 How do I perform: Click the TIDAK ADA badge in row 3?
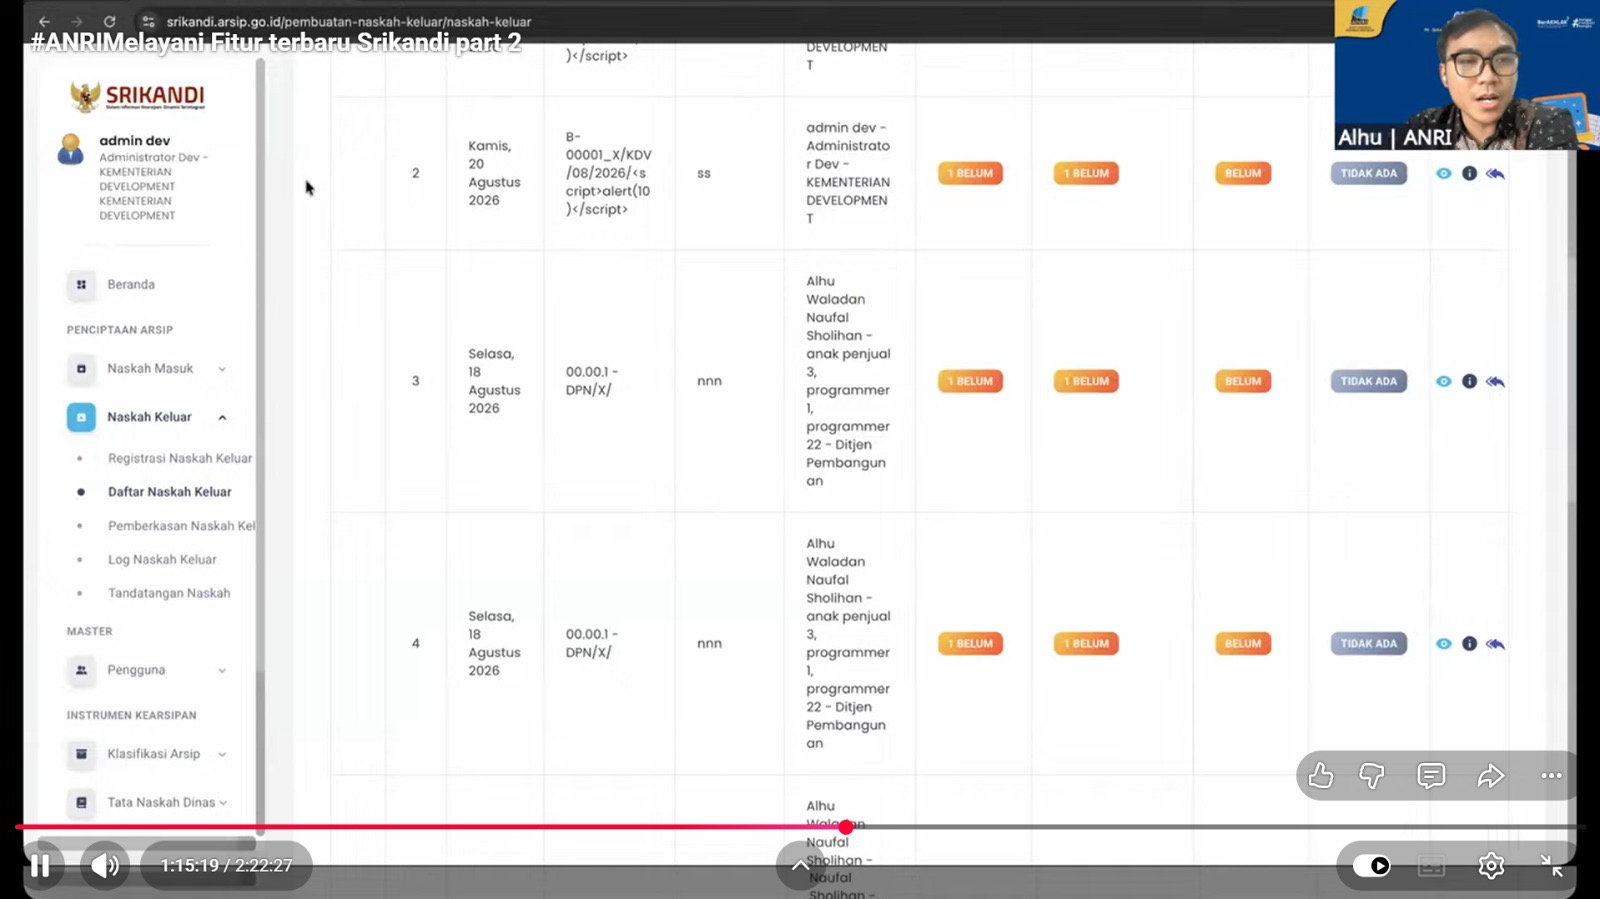[1368, 381]
